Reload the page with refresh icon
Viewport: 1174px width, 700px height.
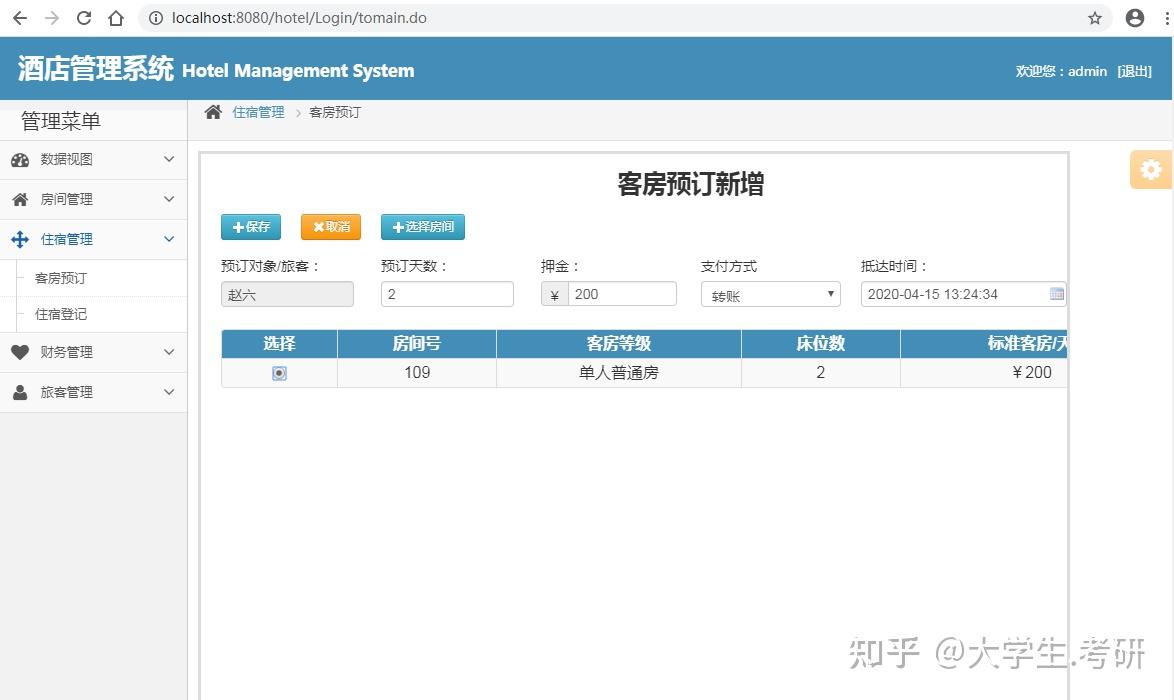pos(84,18)
